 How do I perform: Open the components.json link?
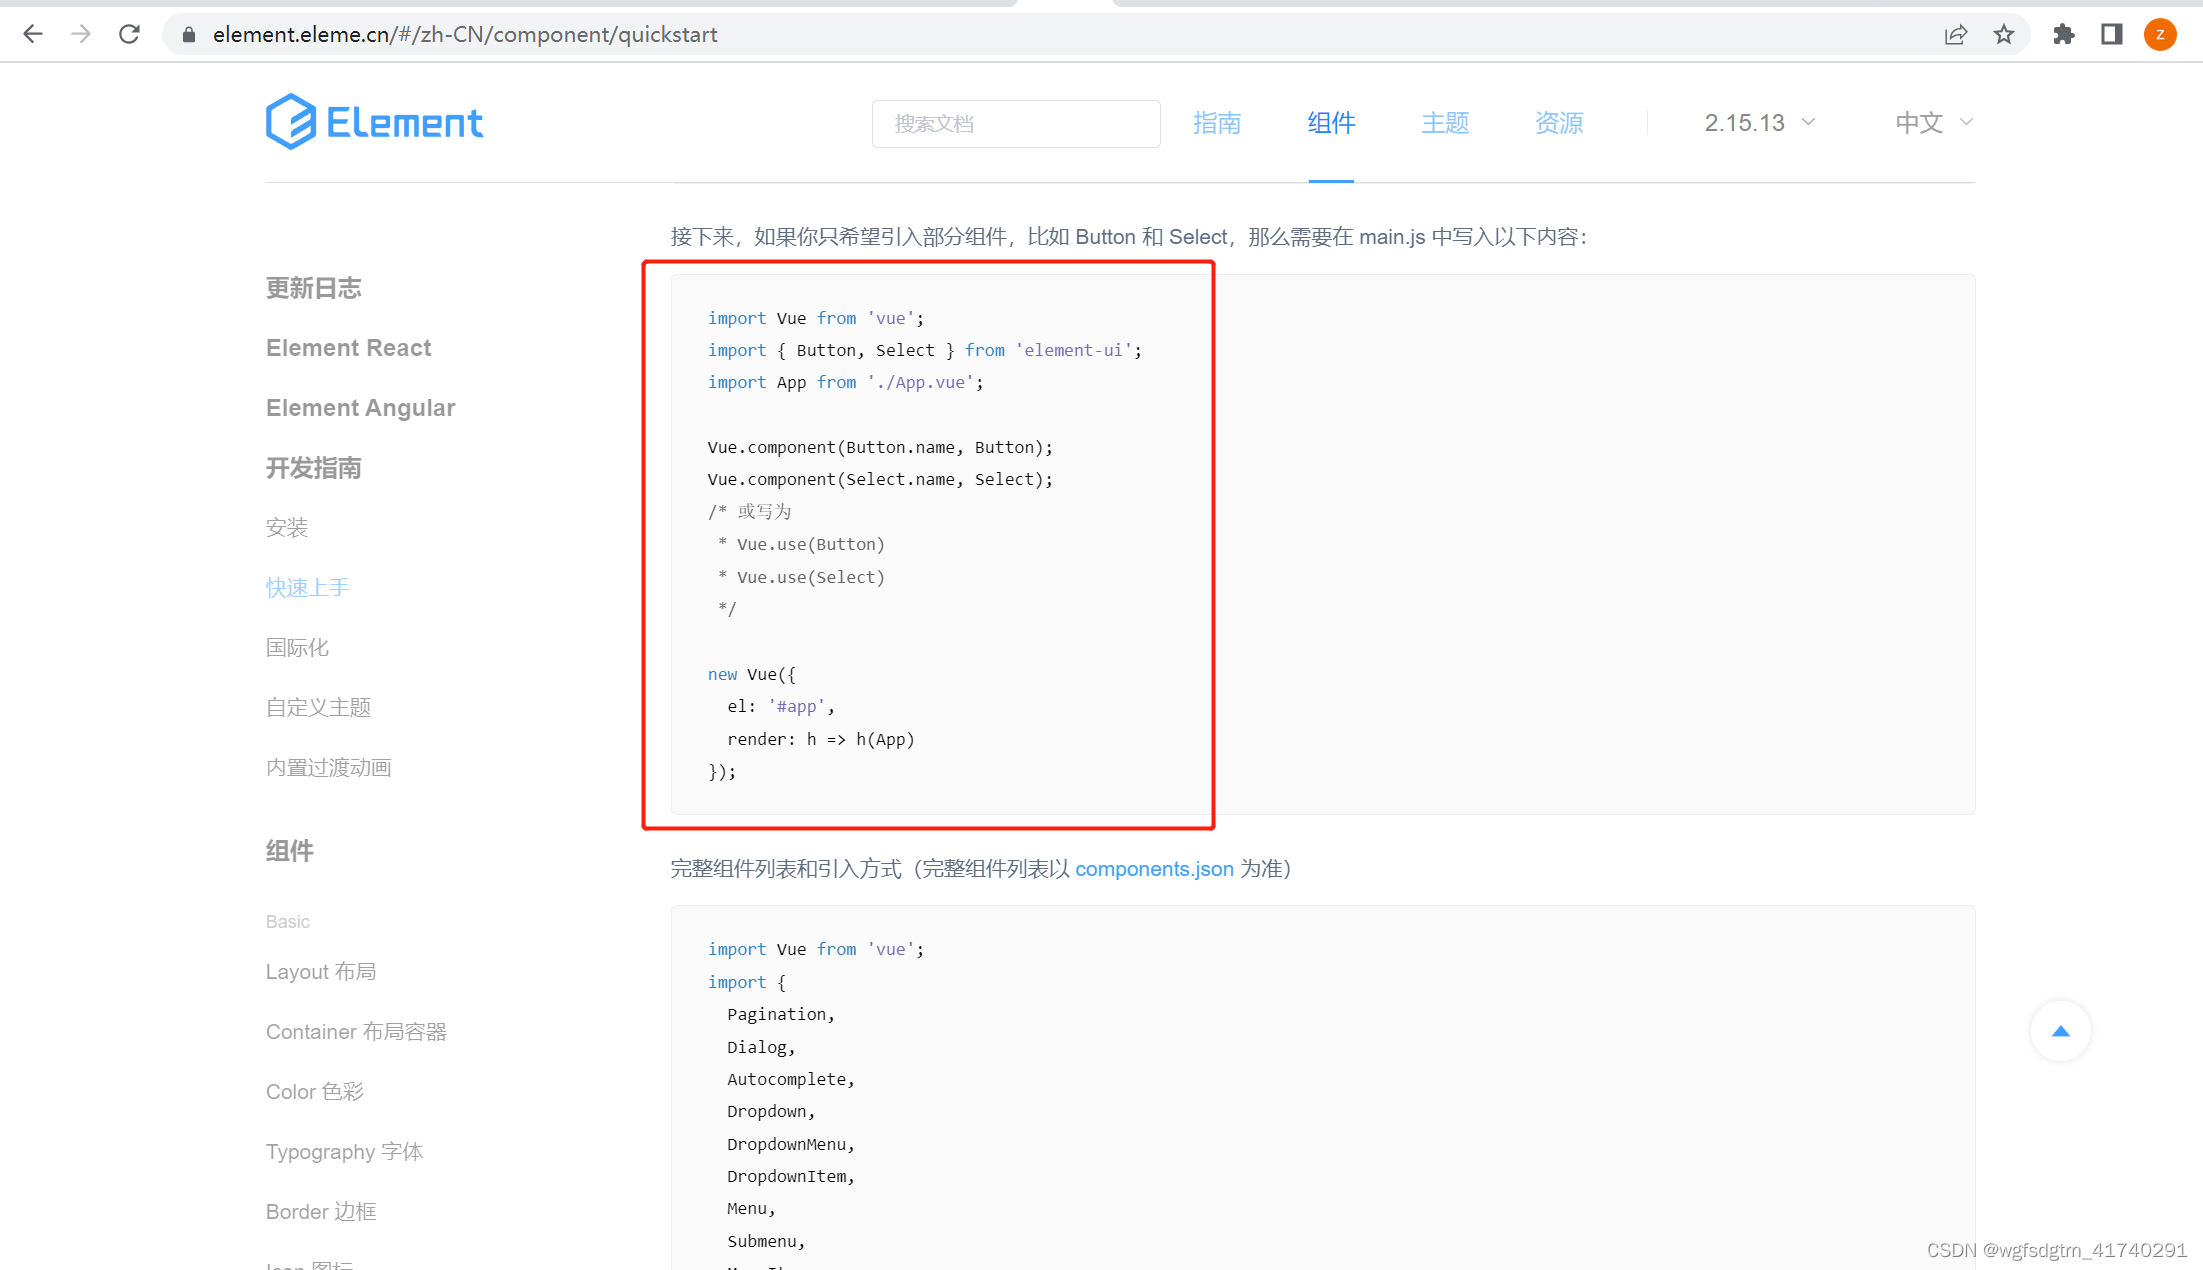pos(1154,868)
